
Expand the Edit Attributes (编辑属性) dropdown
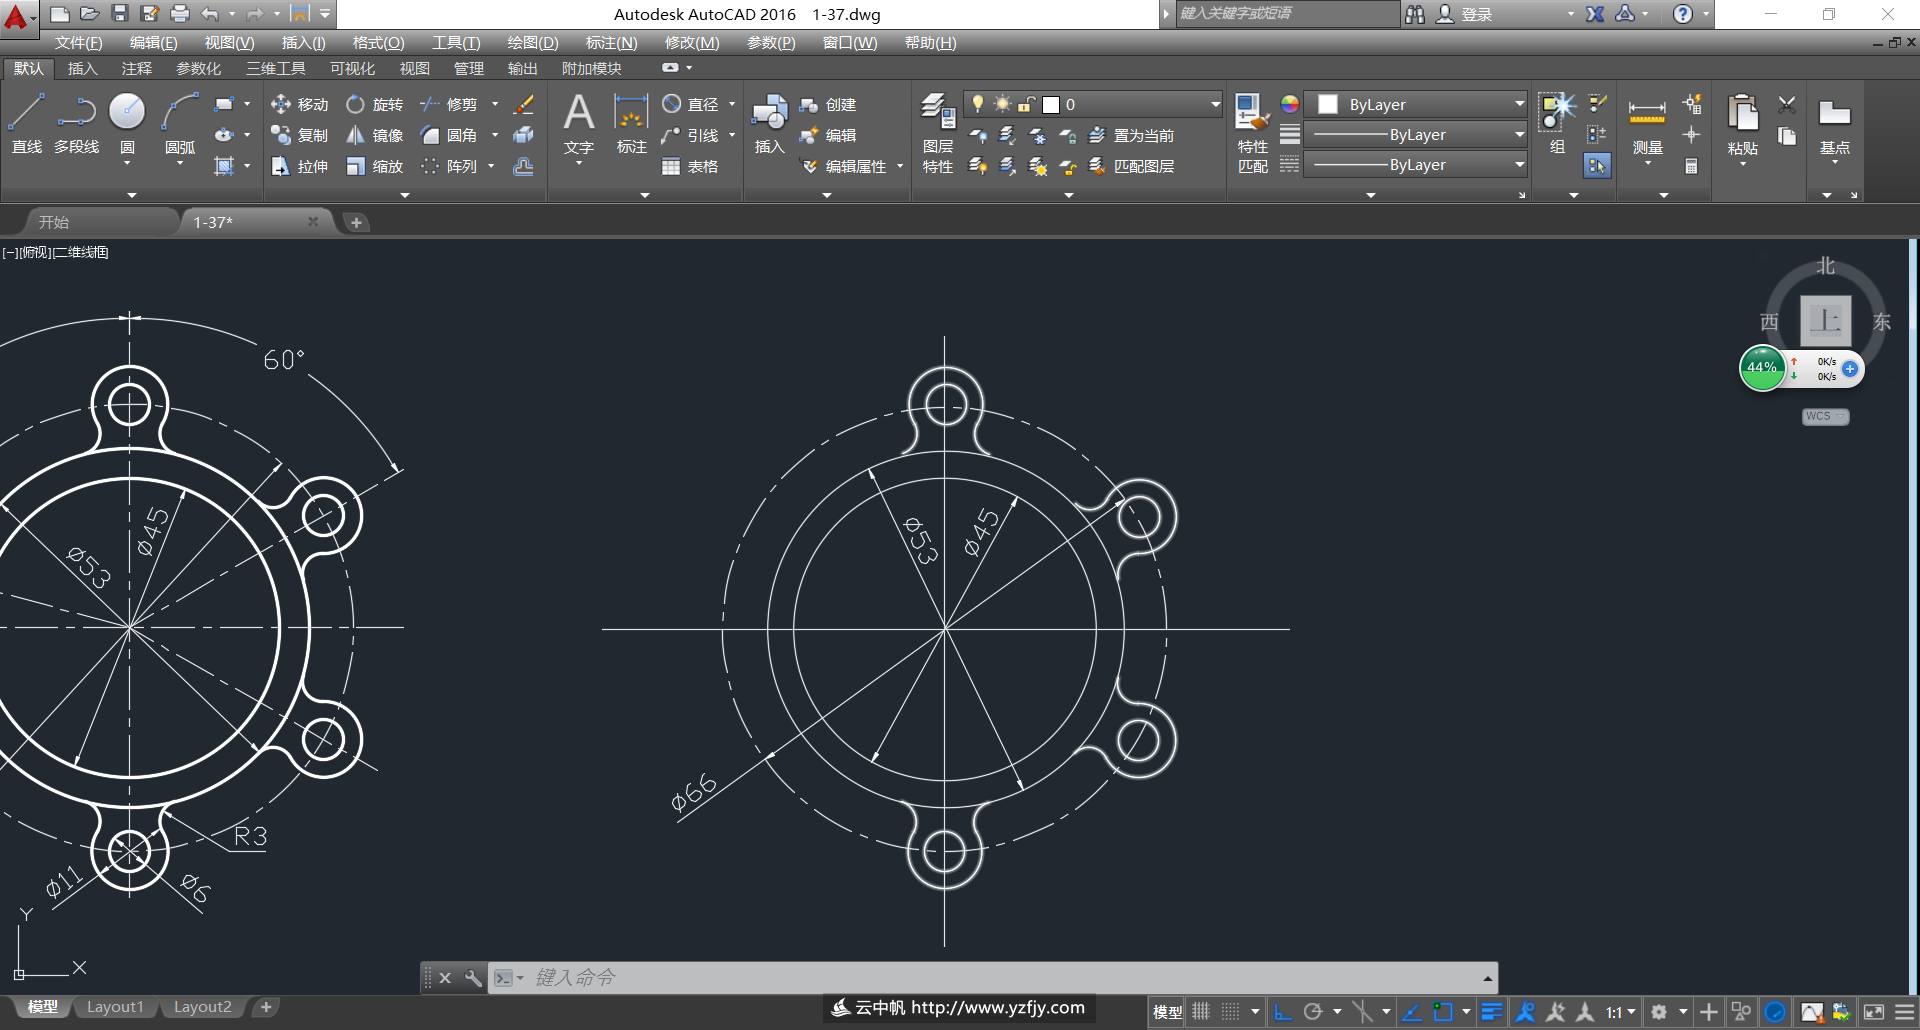point(900,166)
